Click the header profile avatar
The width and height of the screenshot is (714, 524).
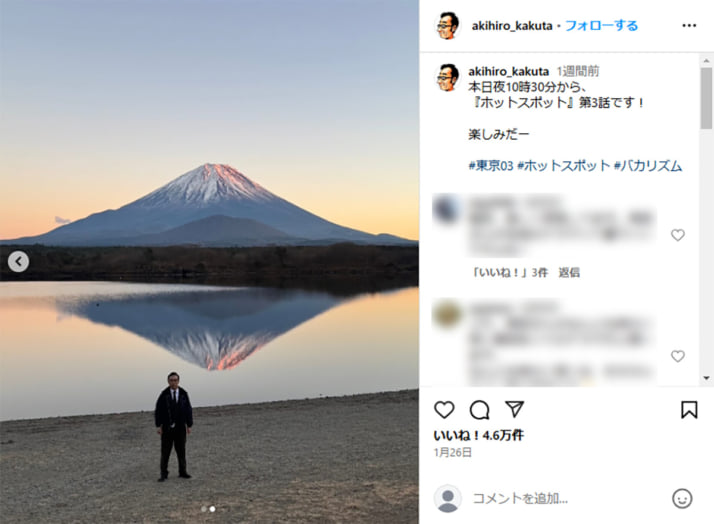(448, 25)
